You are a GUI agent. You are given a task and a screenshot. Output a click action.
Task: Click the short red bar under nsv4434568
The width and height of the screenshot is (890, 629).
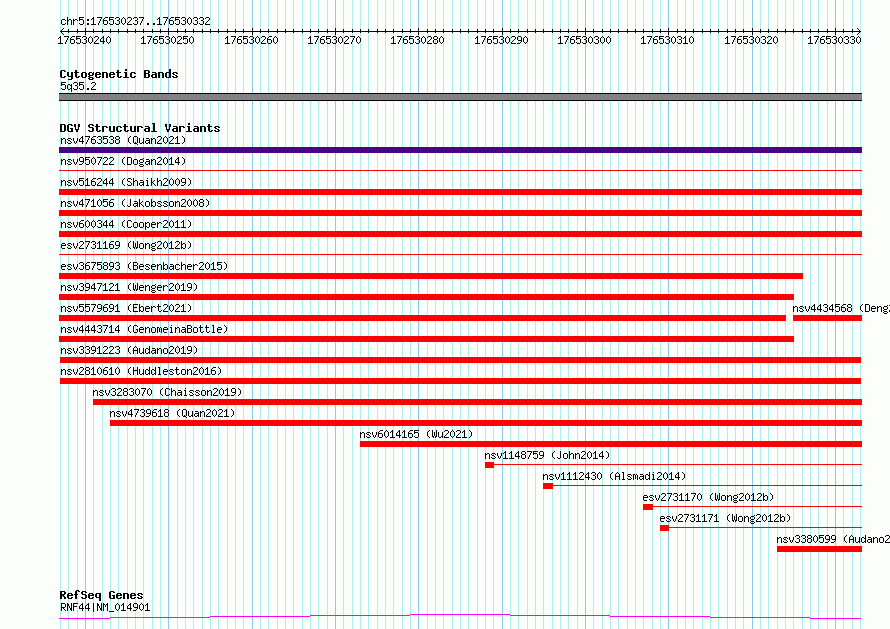(x=828, y=318)
